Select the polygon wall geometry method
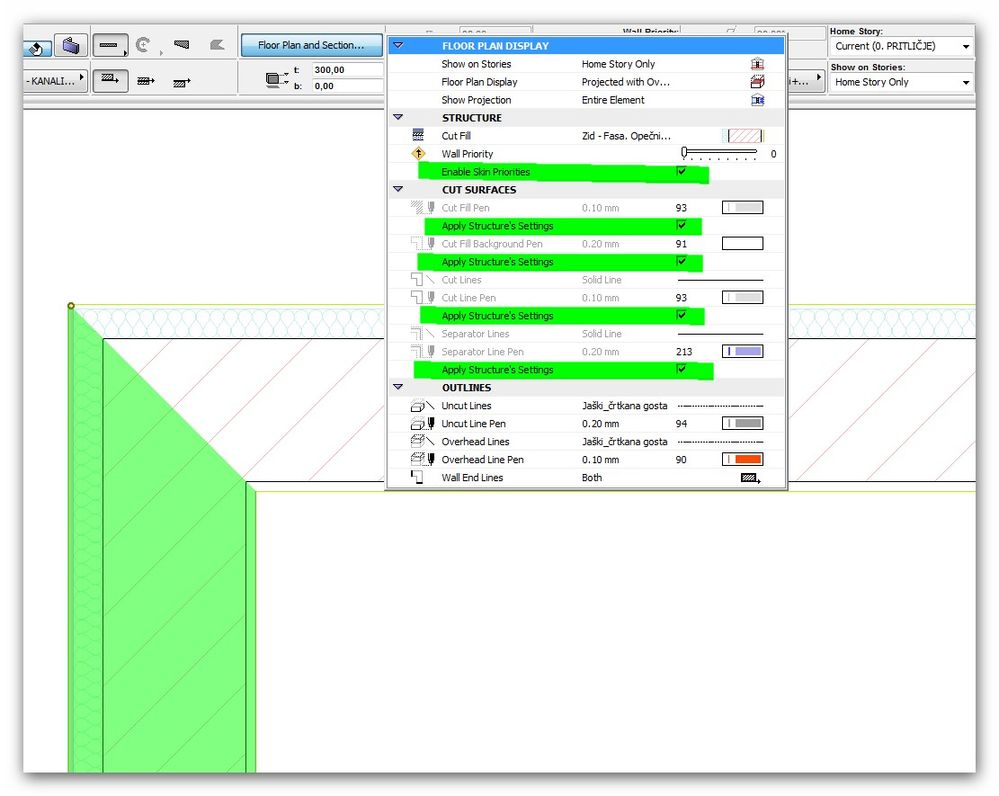Image resolution: width=999 pixels, height=796 pixels. point(218,44)
